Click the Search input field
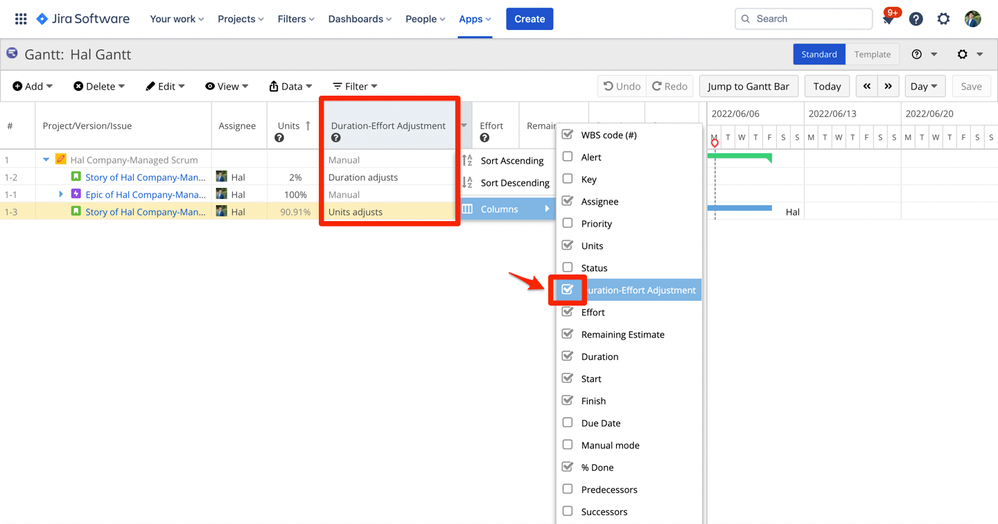The image size is (998, 524). pos(803,19)
